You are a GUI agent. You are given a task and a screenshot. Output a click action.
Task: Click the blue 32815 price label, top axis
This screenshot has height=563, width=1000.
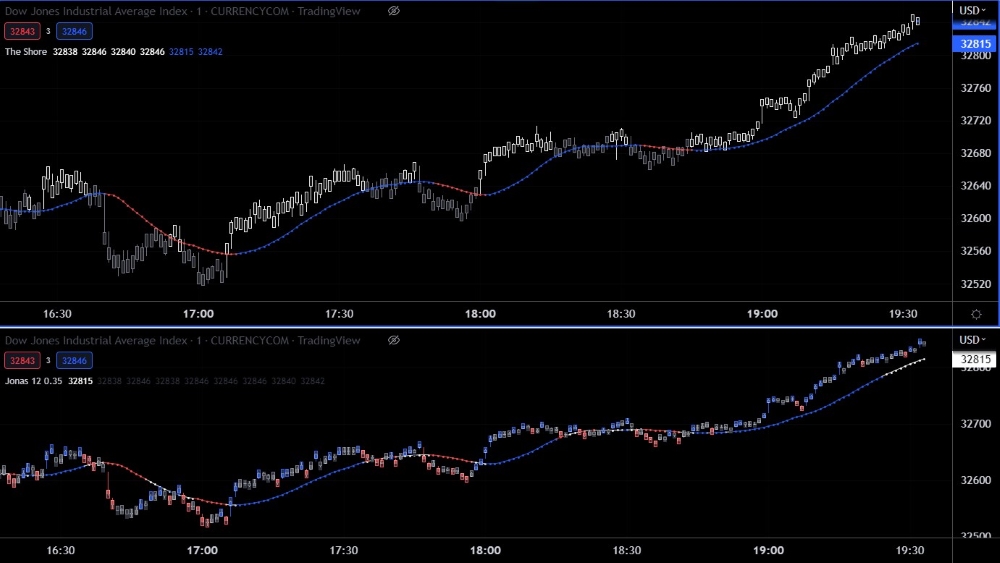coord(975,44)
